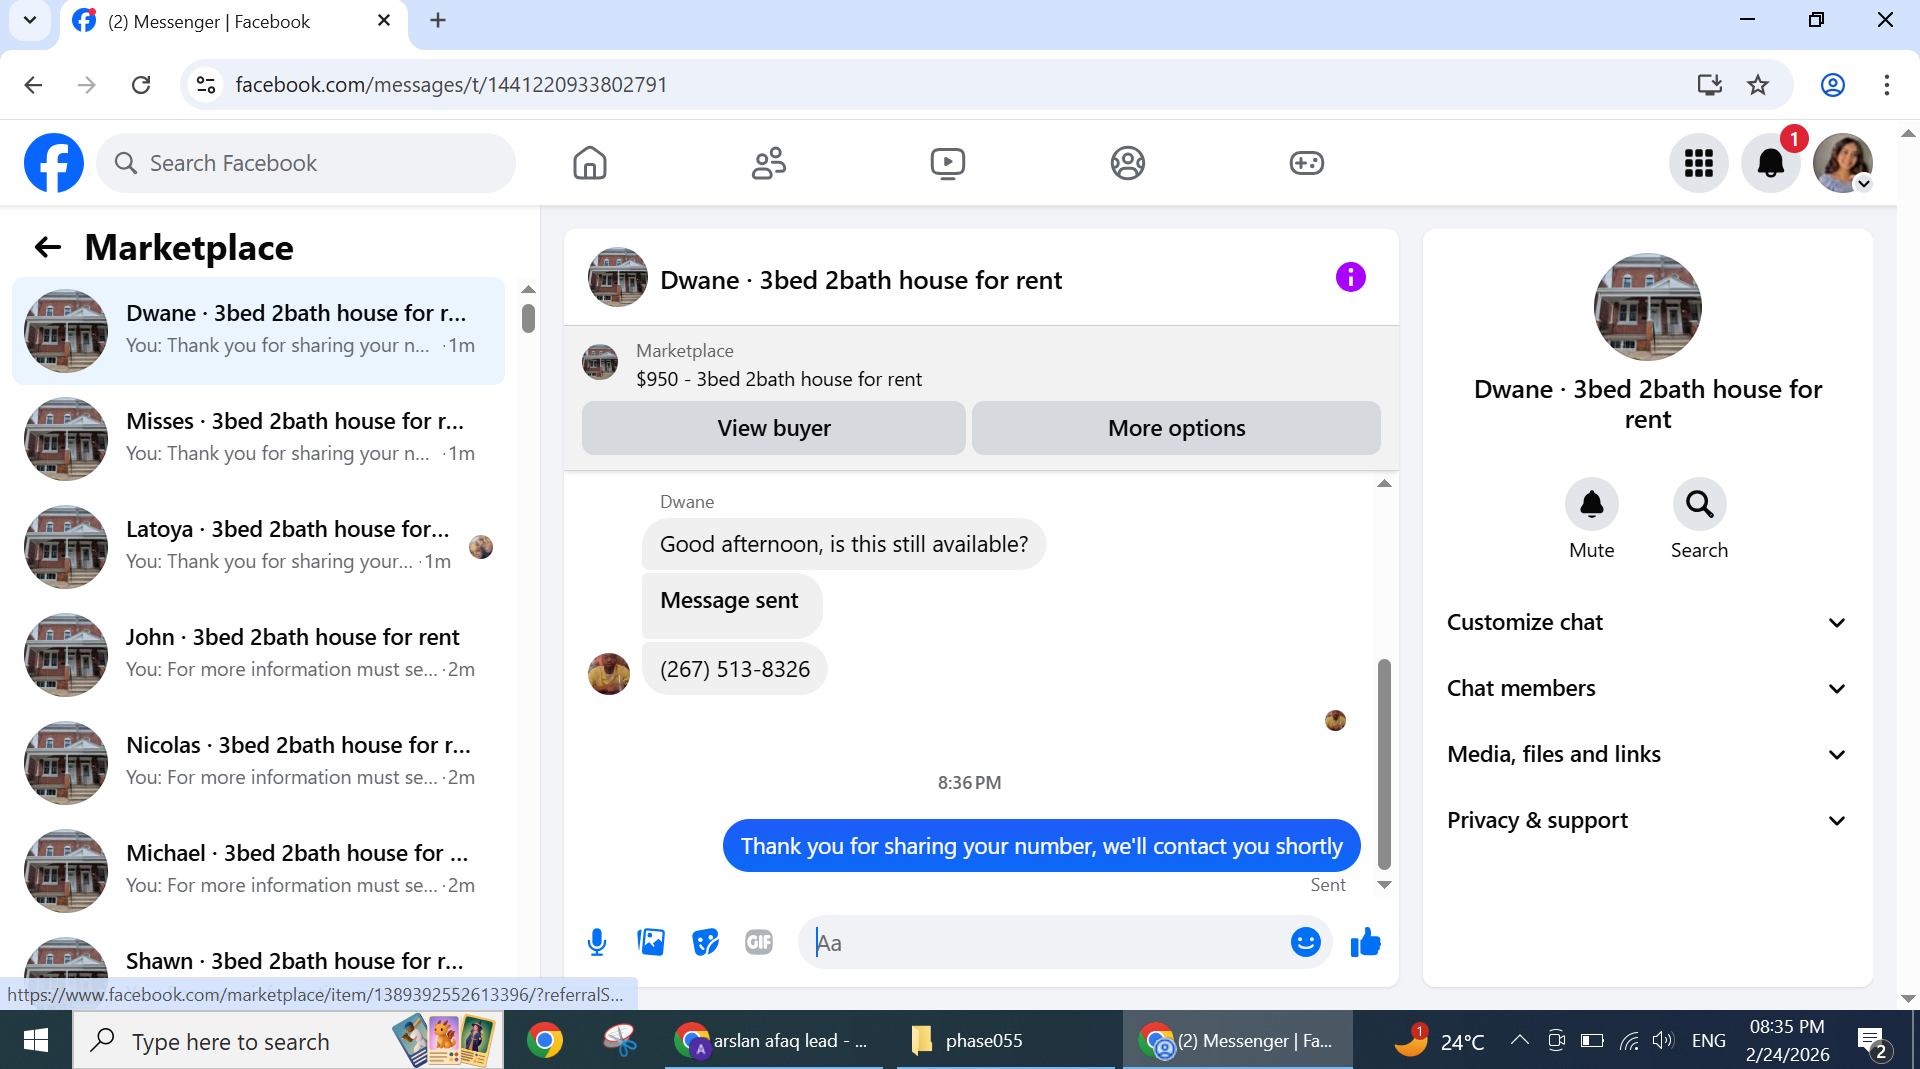Viewport: 1920px width, 1069px height.
Task: Click the install app icon in address bar
Action: [x=1710, y=85]
